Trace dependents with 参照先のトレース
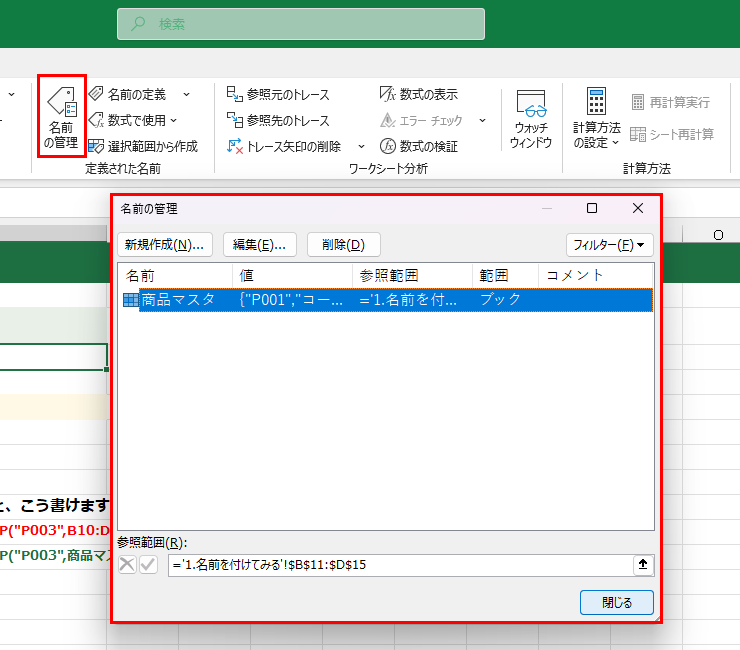Image resolution: width=740 pixels, height=650 pixels. coord(278,120)
